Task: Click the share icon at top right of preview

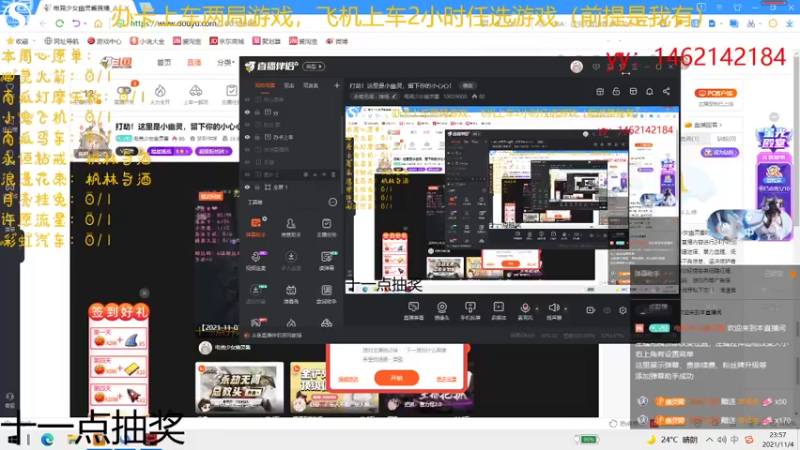Action: click(666, 91)
